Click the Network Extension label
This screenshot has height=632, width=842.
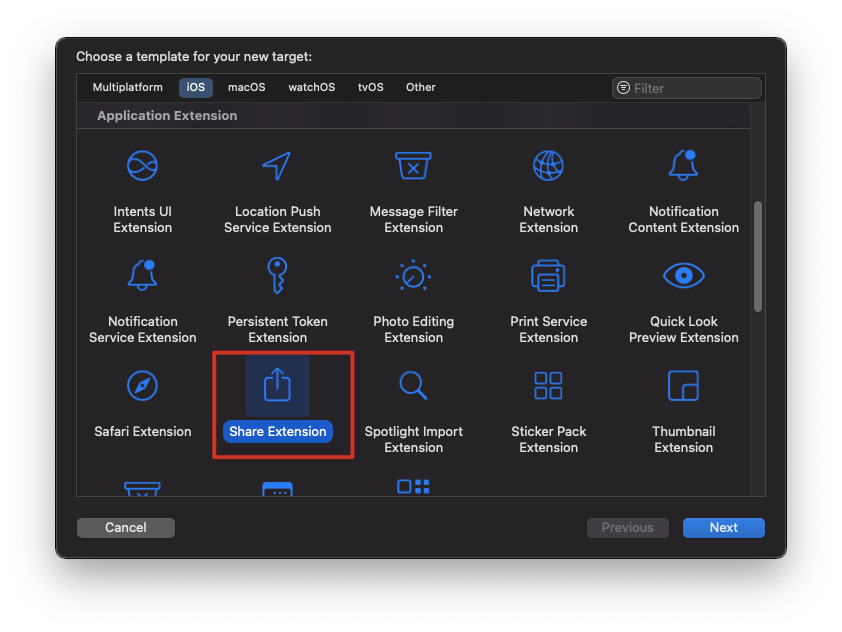click(548, 219)
